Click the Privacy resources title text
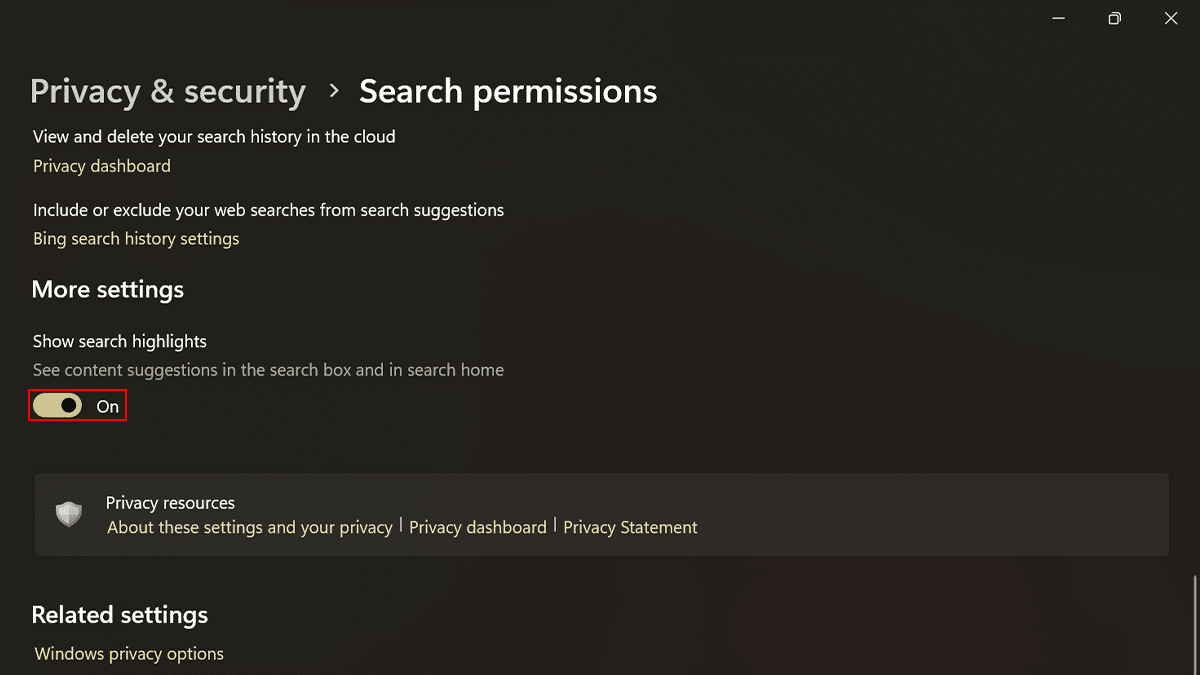The height and width of the screenshot is (675, 1200). 170,503
